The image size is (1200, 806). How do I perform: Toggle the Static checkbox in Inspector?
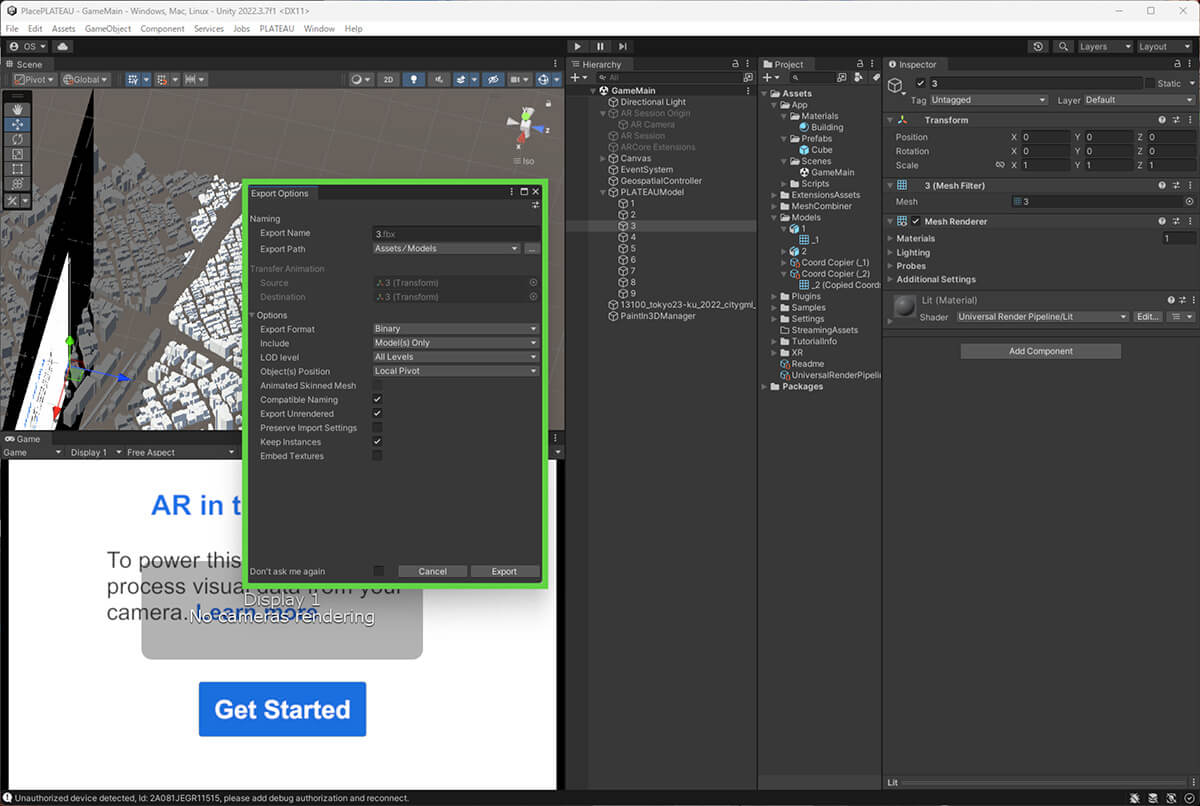[x=1150, y=84]
